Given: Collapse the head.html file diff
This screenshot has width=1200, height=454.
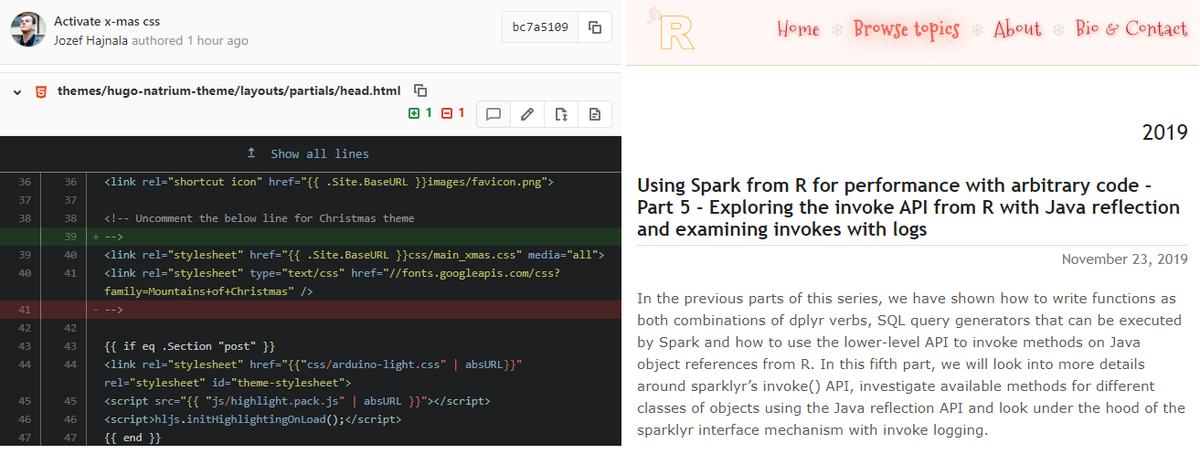Looking at the screenshot, I should (x=17, y=91).
